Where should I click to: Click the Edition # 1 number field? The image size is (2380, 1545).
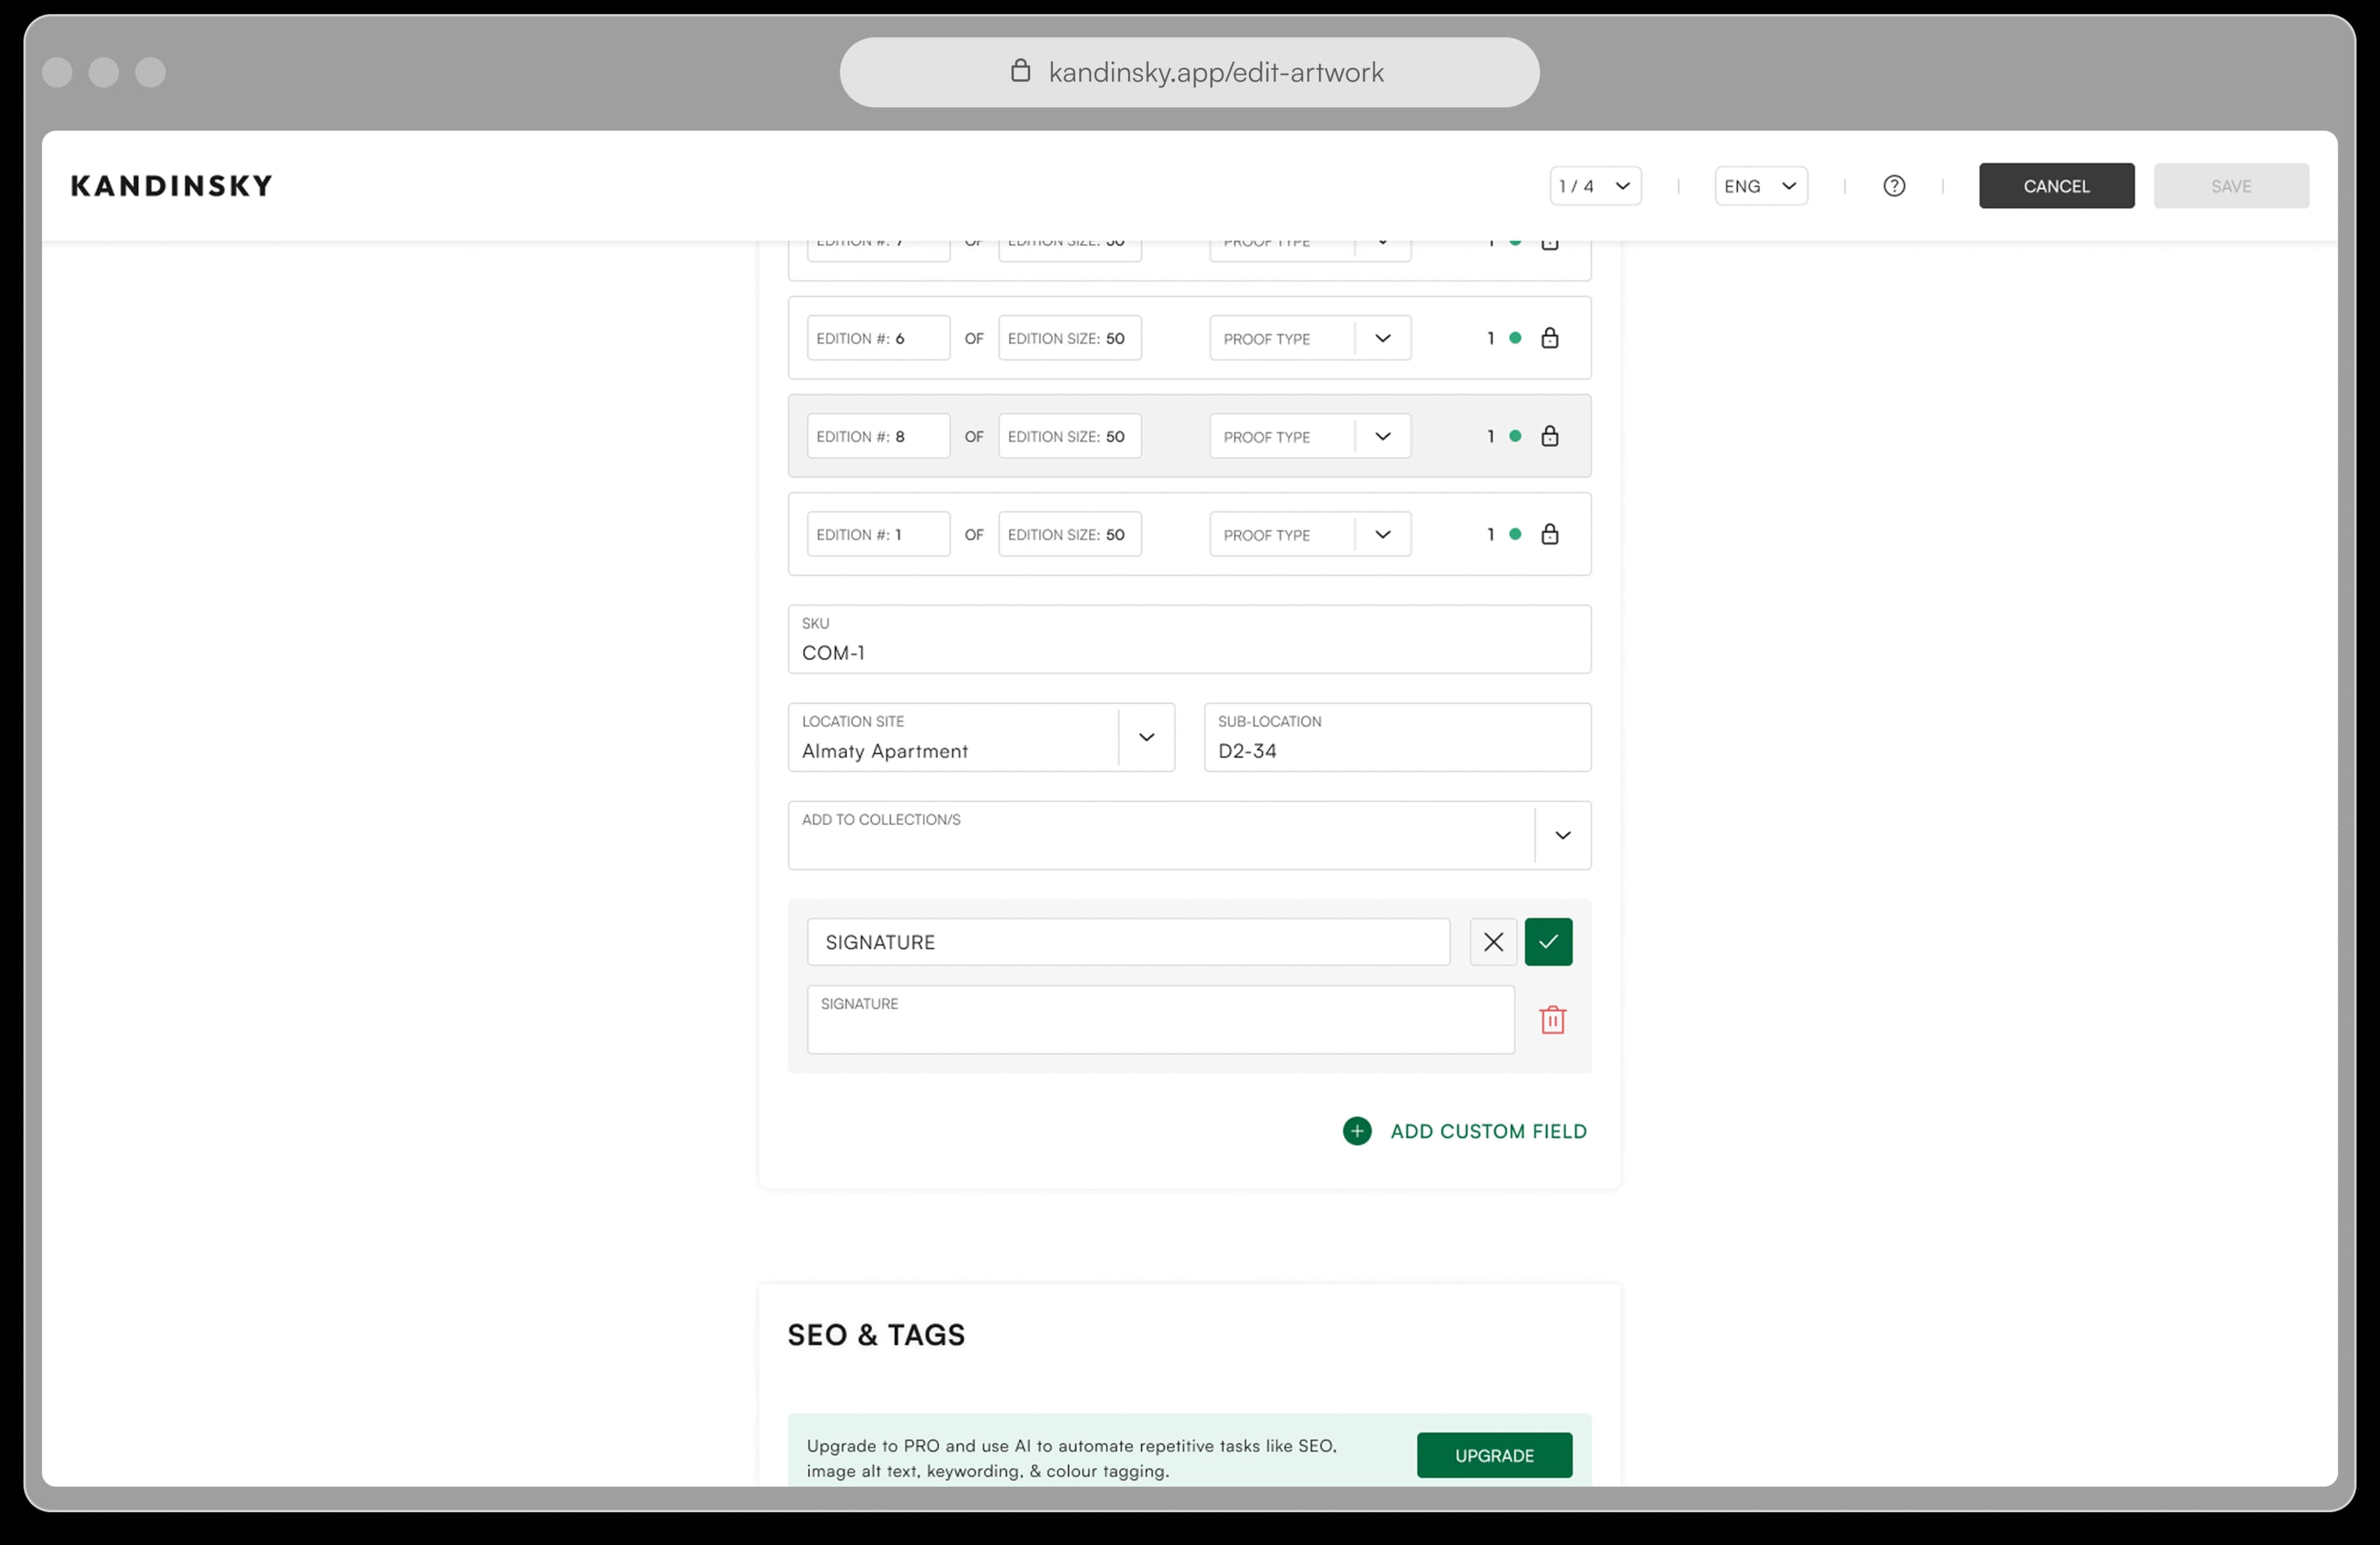[878, 534]
